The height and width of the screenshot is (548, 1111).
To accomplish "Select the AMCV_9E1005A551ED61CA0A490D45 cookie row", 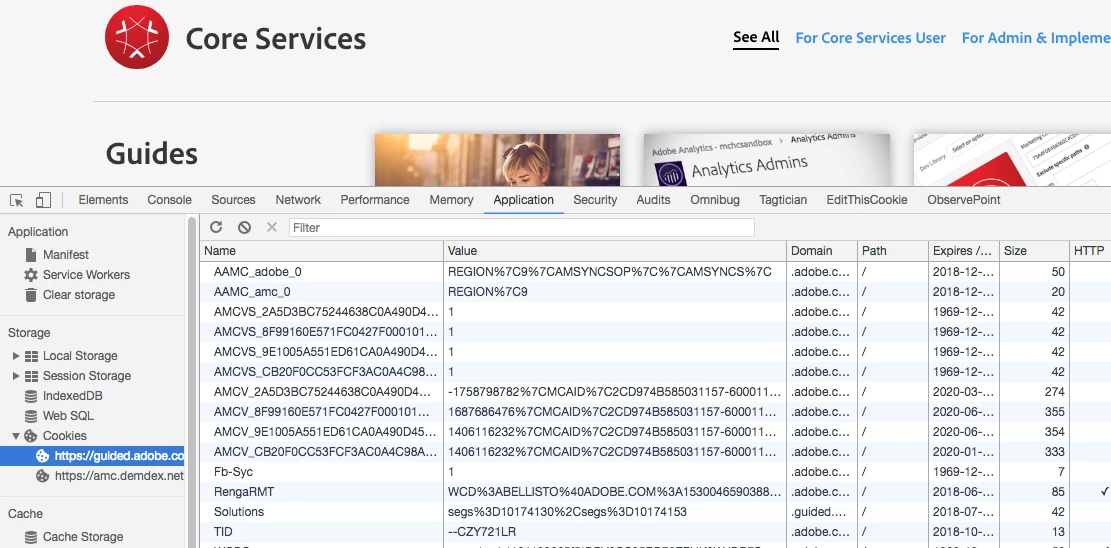I will pyautogui.click(x=655, y=432).
